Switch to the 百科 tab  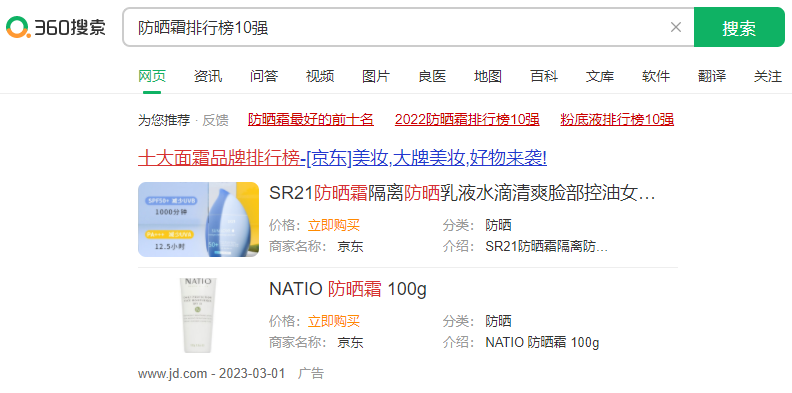[x=544, y=76]
